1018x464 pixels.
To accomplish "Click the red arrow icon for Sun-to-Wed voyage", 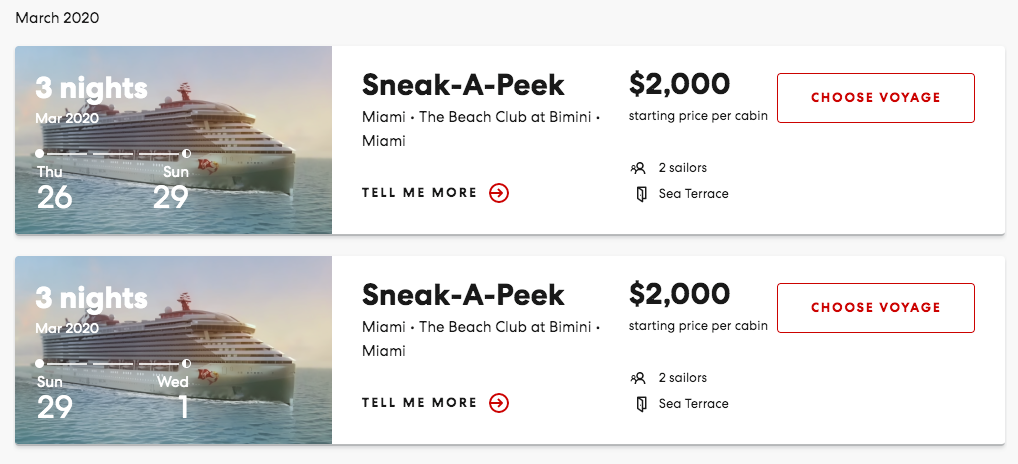I will pos(499,403).
